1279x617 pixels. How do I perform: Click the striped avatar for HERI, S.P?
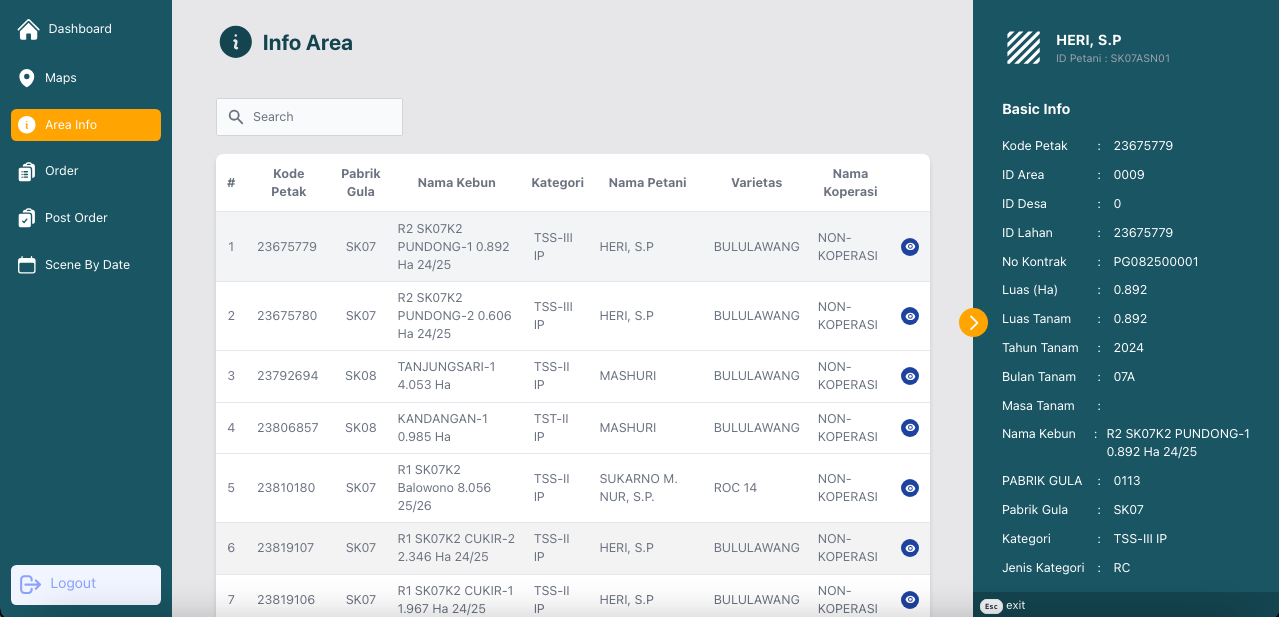pos(1023,48)
